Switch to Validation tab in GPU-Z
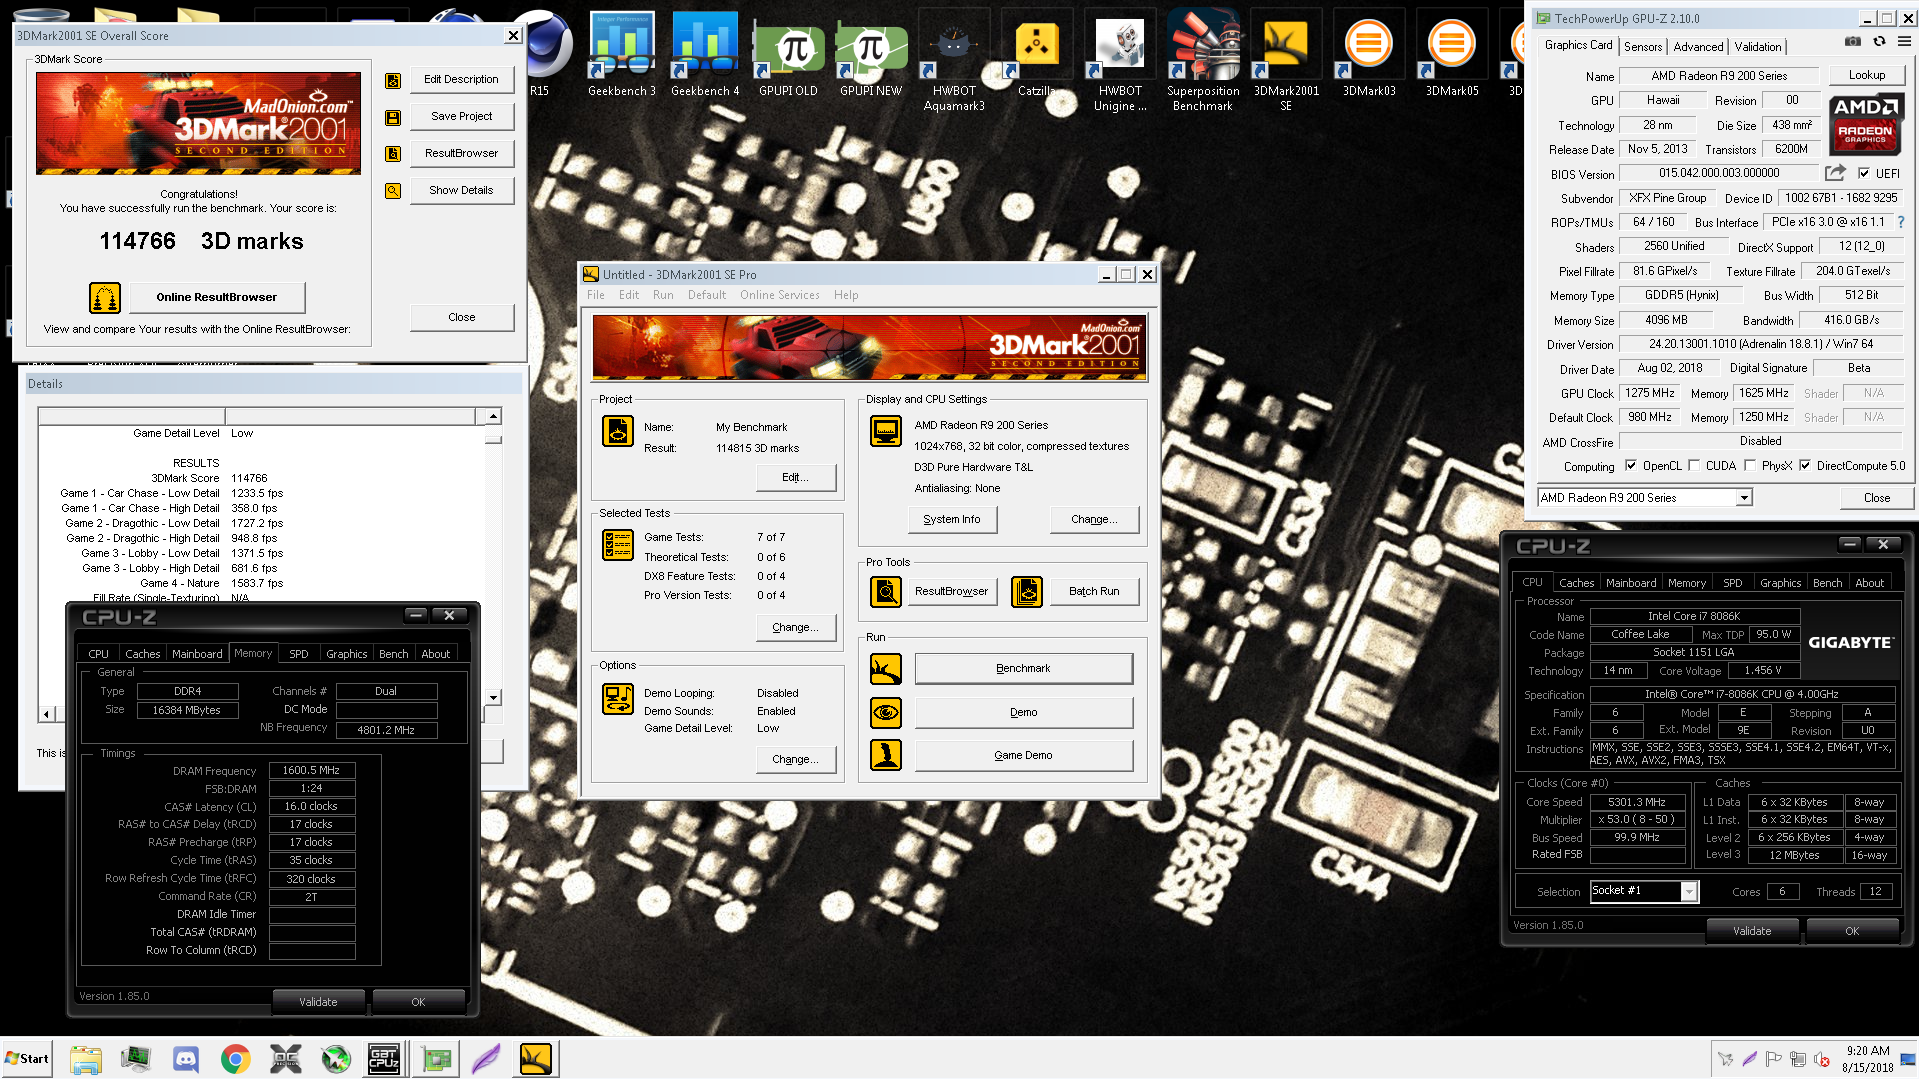 click(x=1757, y=47)
